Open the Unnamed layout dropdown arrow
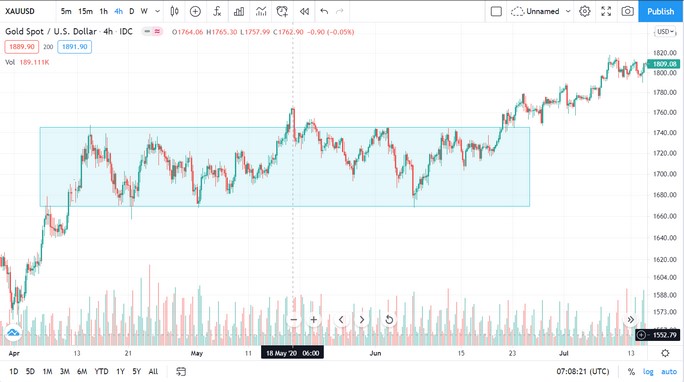The height and width of the screenshot is (382, 684). pyautogui.click(x=568, y=11)
